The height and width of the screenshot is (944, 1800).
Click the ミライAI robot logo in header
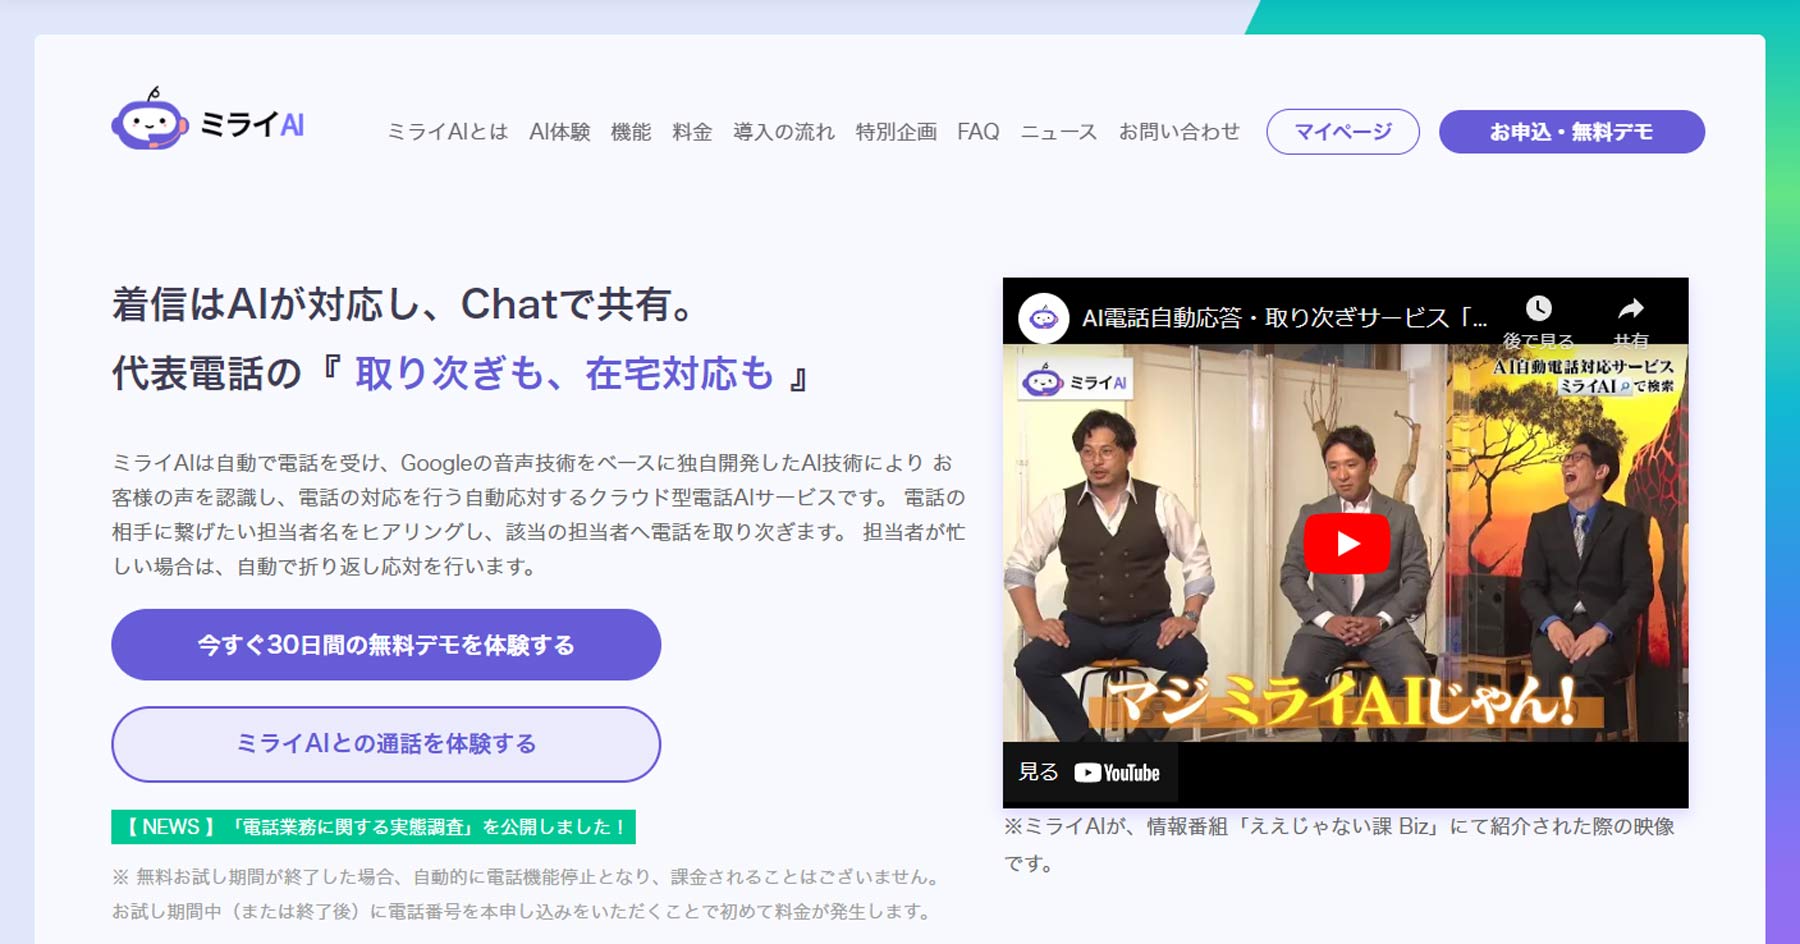click(x=208, y=121)
